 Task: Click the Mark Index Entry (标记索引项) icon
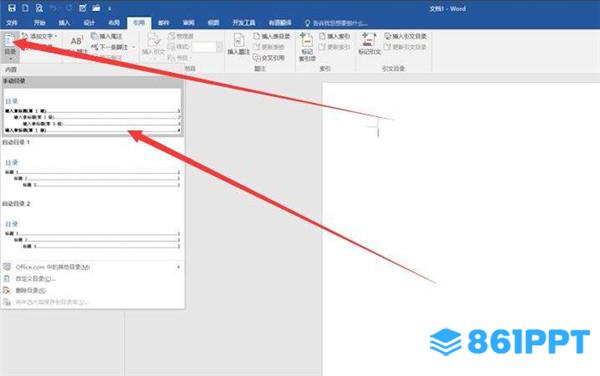(x=307, y=47)
